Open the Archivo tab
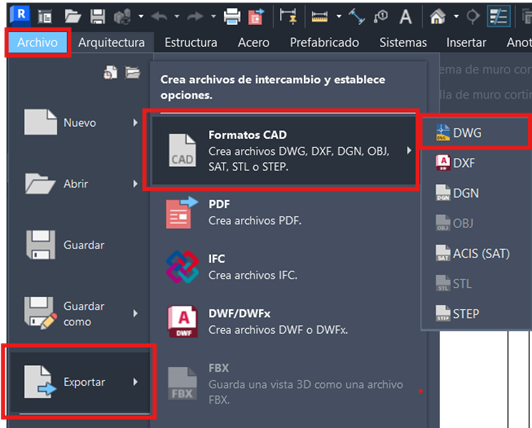This screenshot has width=532, height=428. click(x=37, y=42)
